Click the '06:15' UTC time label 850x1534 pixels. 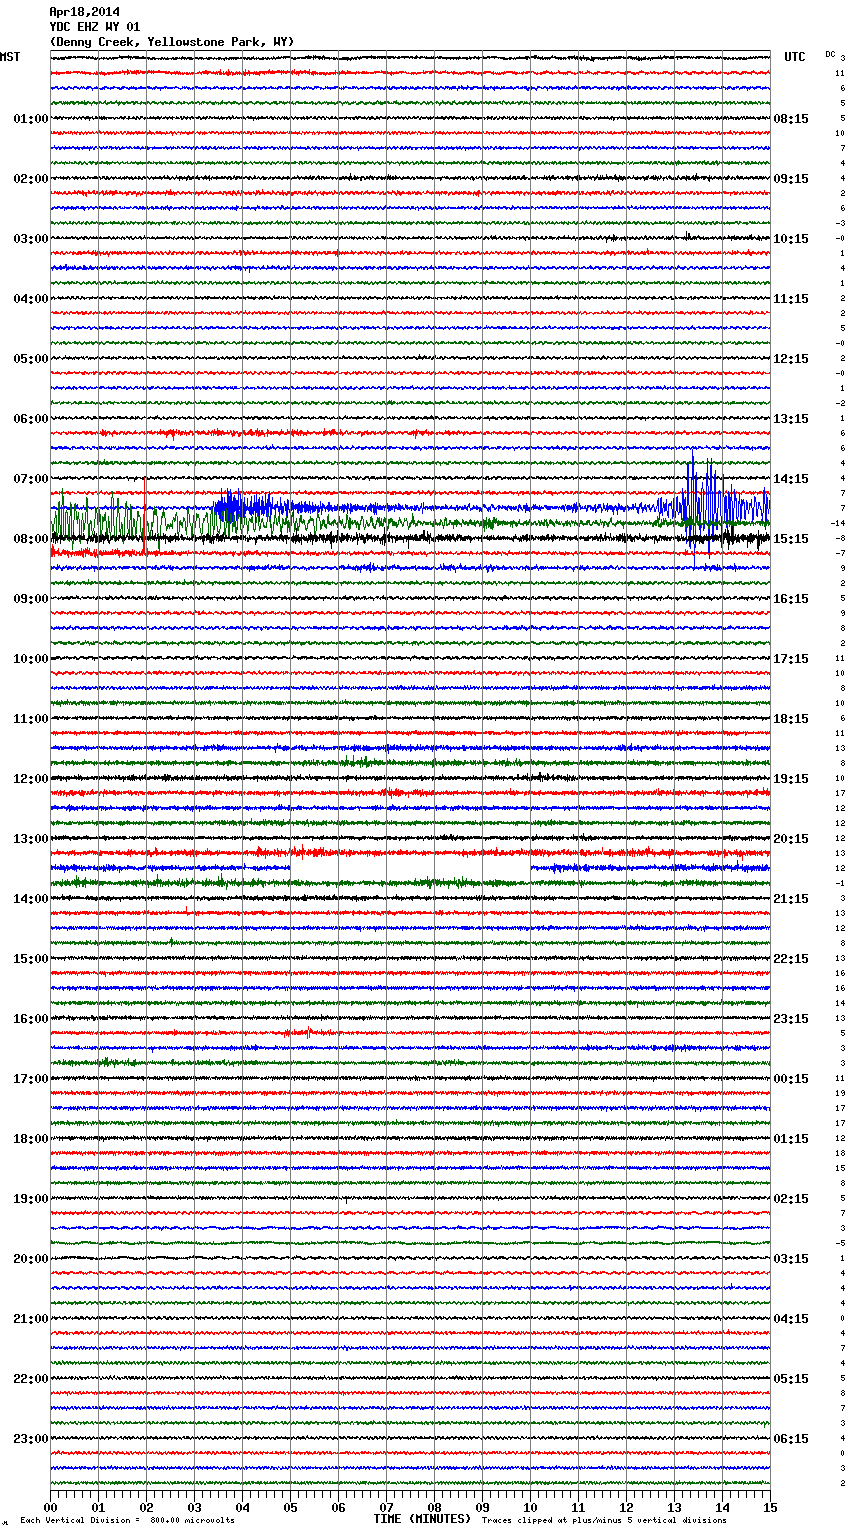pos(791,1439)
